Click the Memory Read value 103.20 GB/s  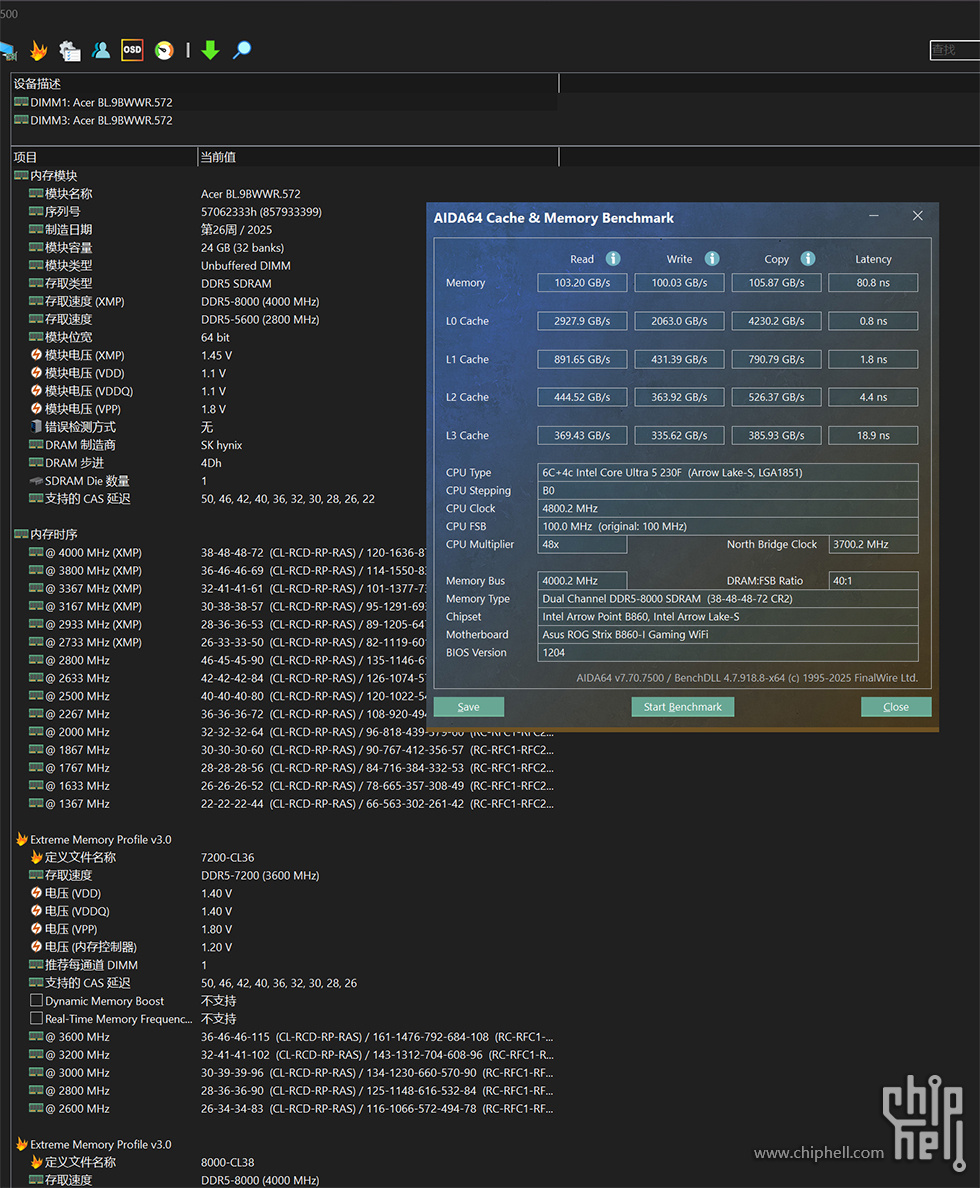point(582,283)
